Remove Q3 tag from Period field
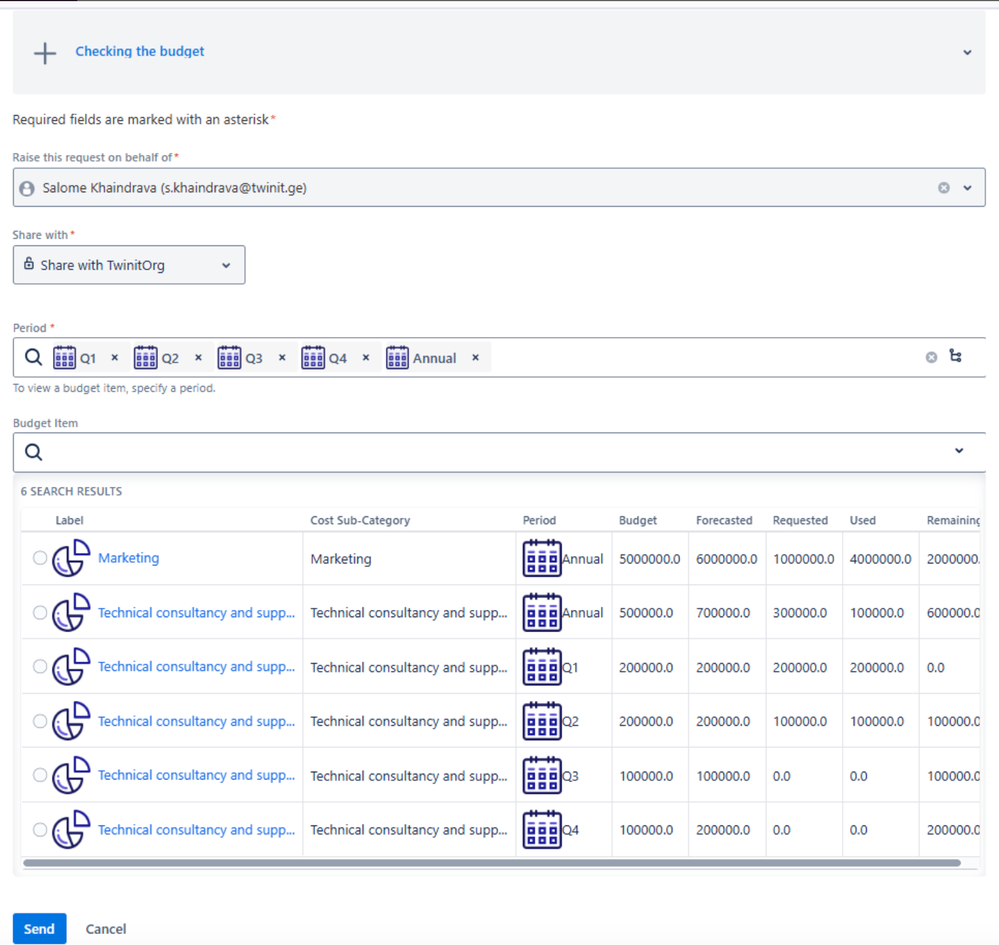 click(282, 358)
